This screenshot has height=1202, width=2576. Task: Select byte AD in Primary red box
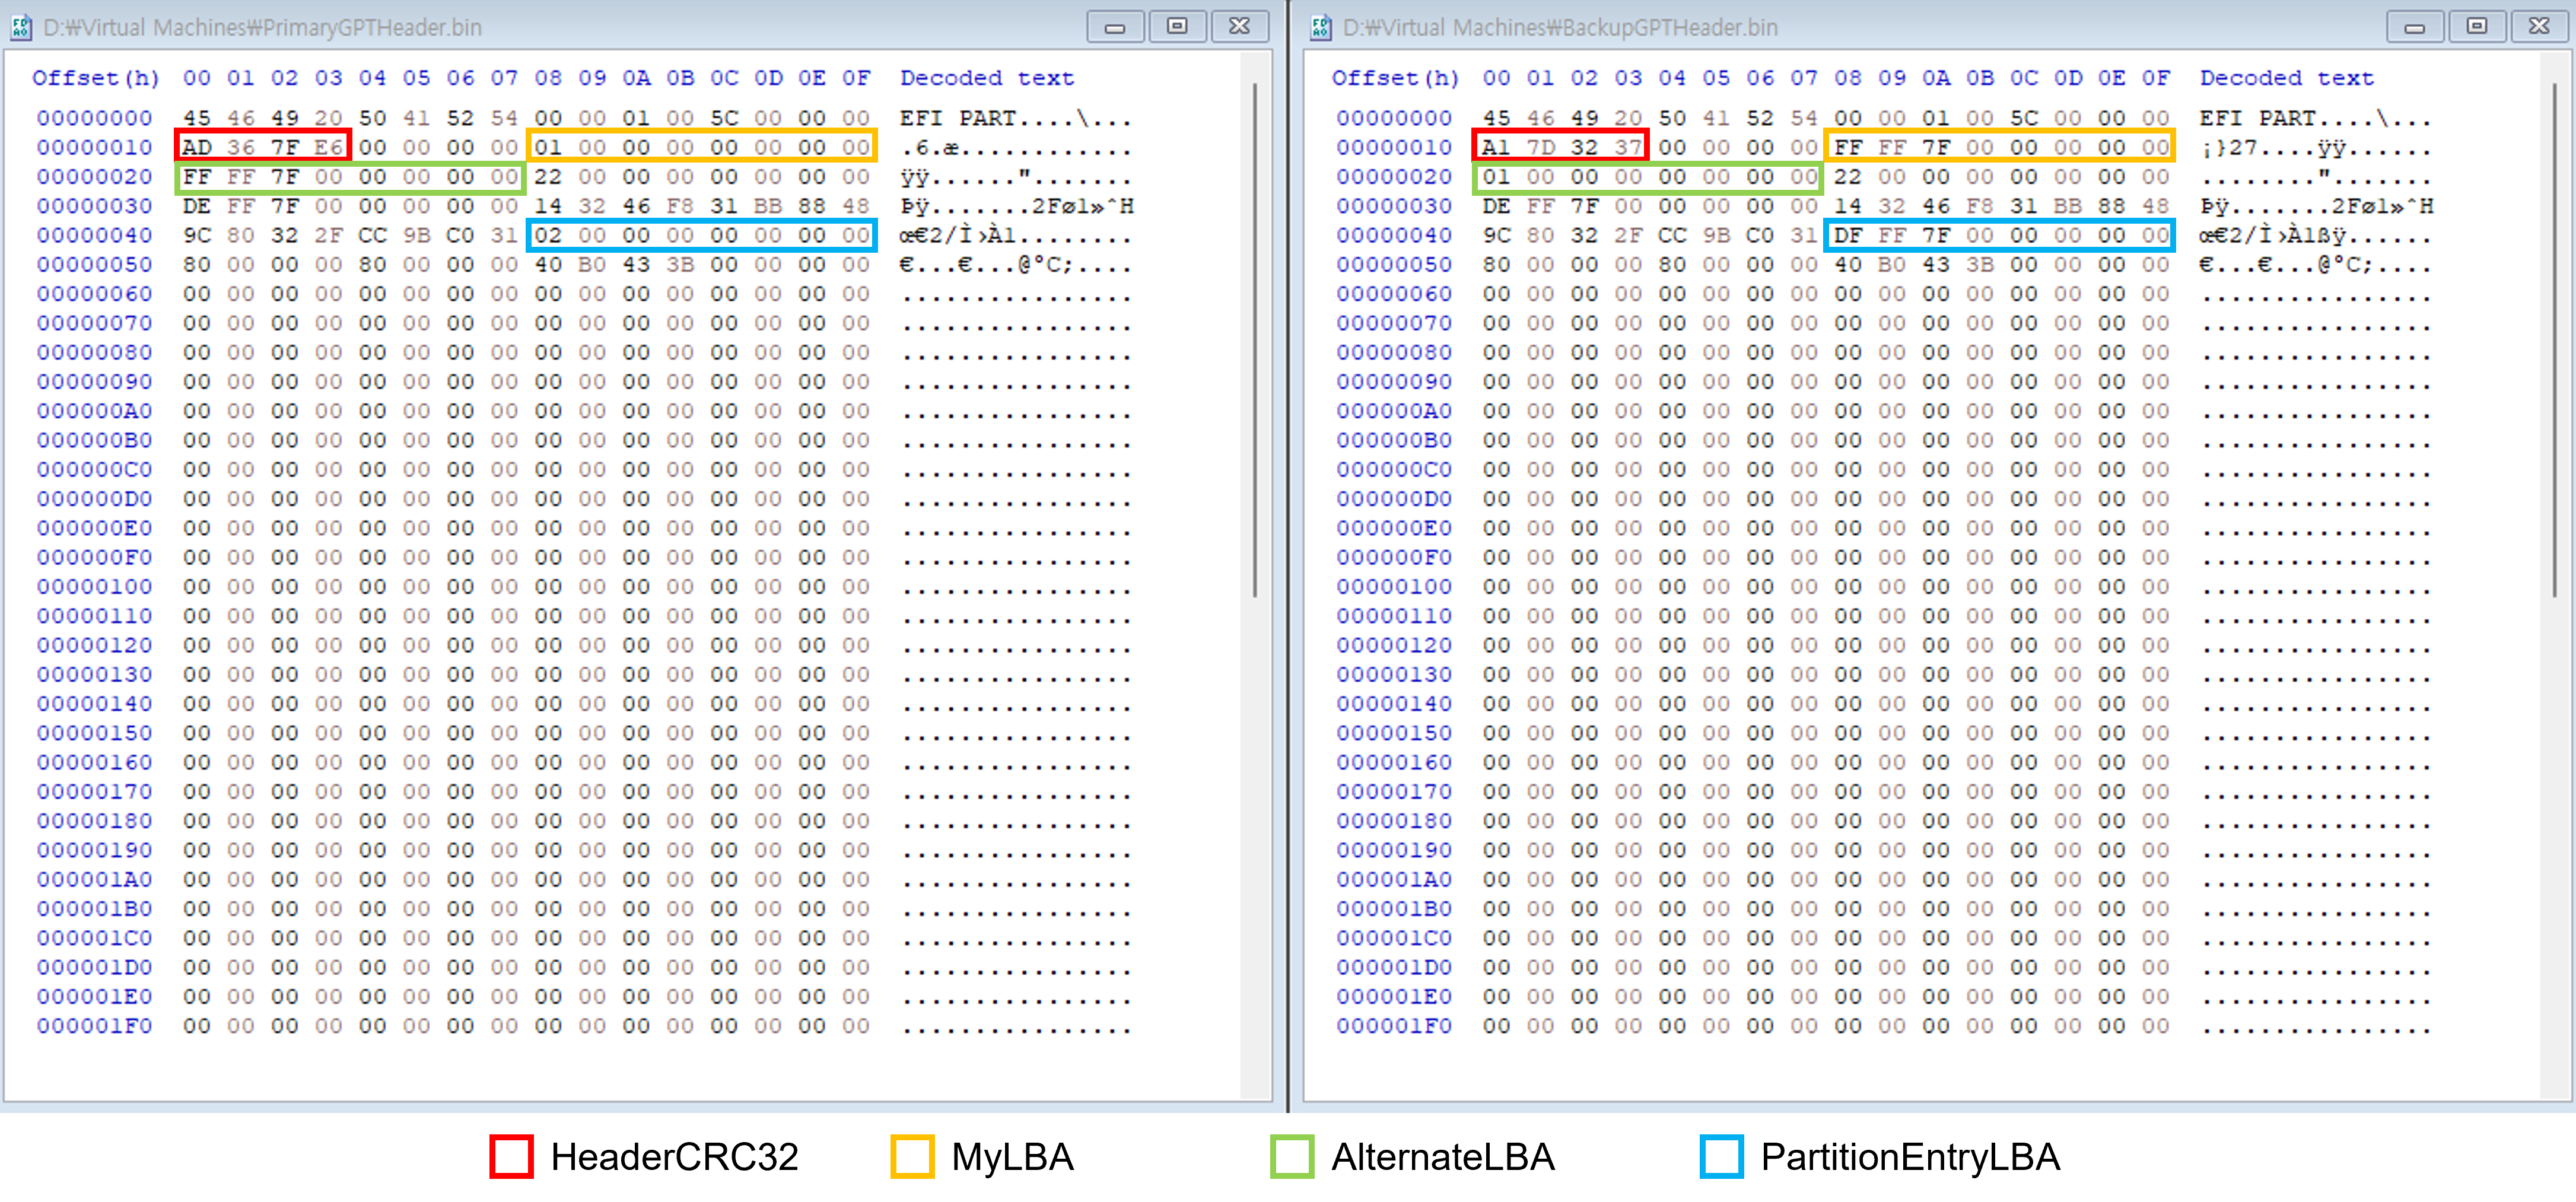[x=197, y=147]
